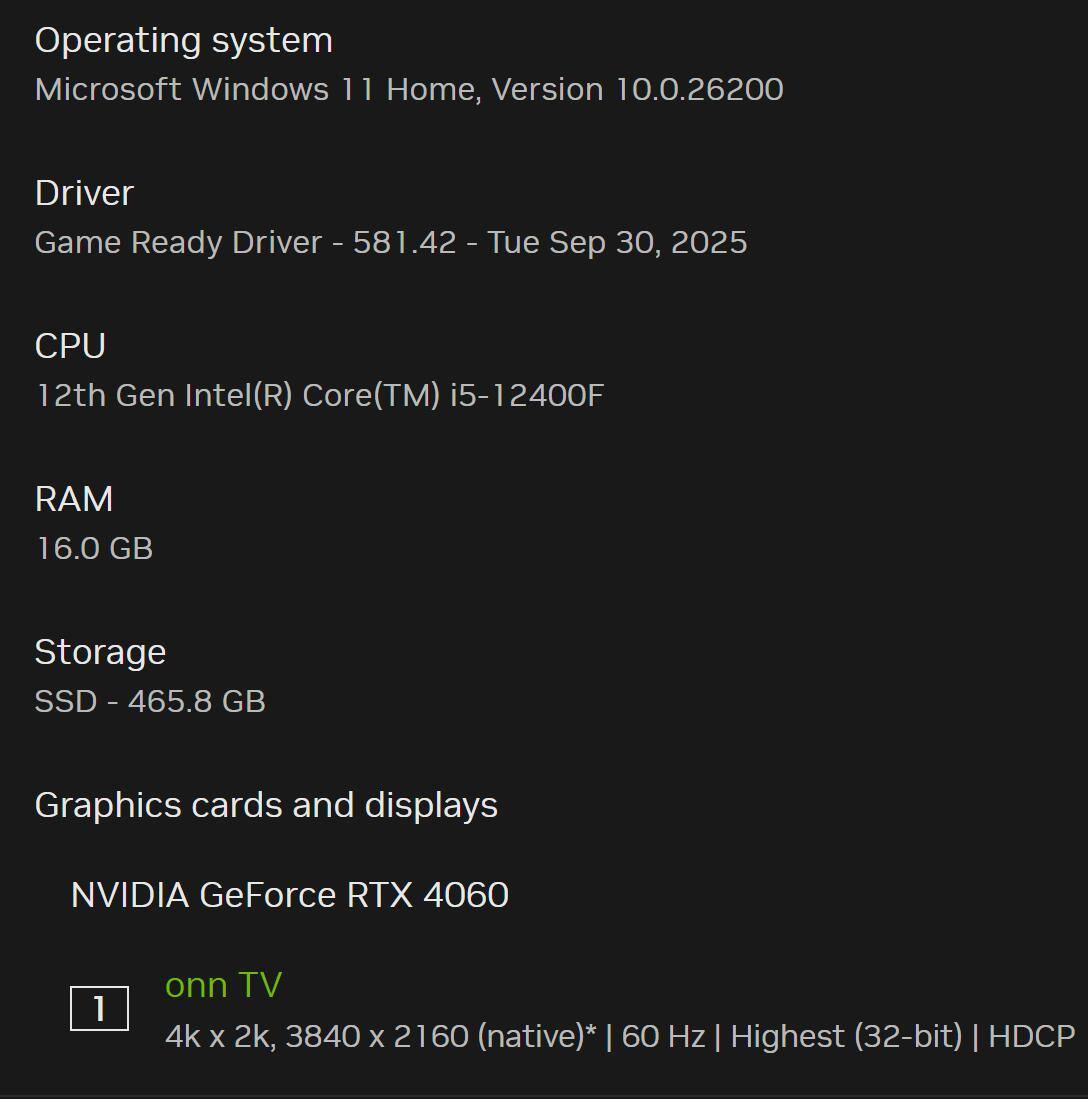Click the Tue Sep 30, 2025 driver date

tap(617, 243)
